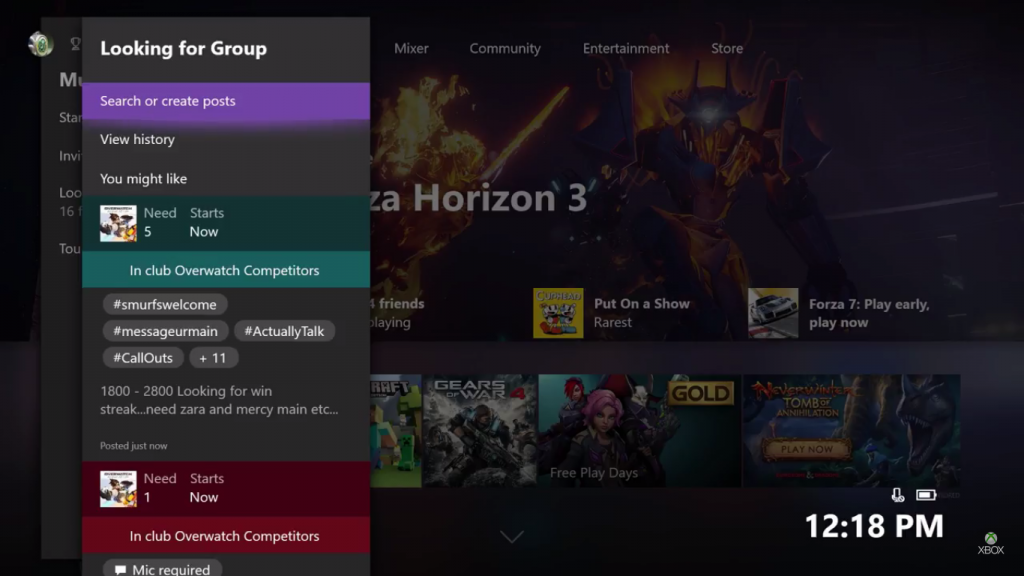
Task: Open View history
Action: pos(138,139)
